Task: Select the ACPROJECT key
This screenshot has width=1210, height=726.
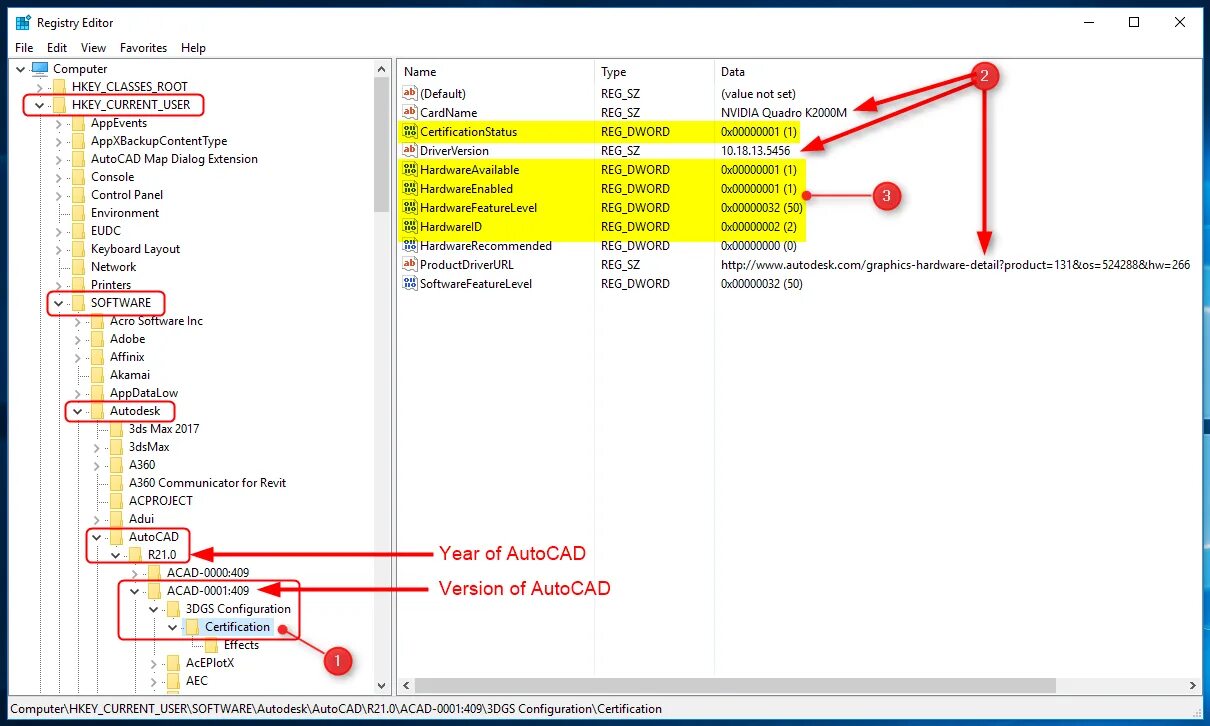Action: [160, 501]
